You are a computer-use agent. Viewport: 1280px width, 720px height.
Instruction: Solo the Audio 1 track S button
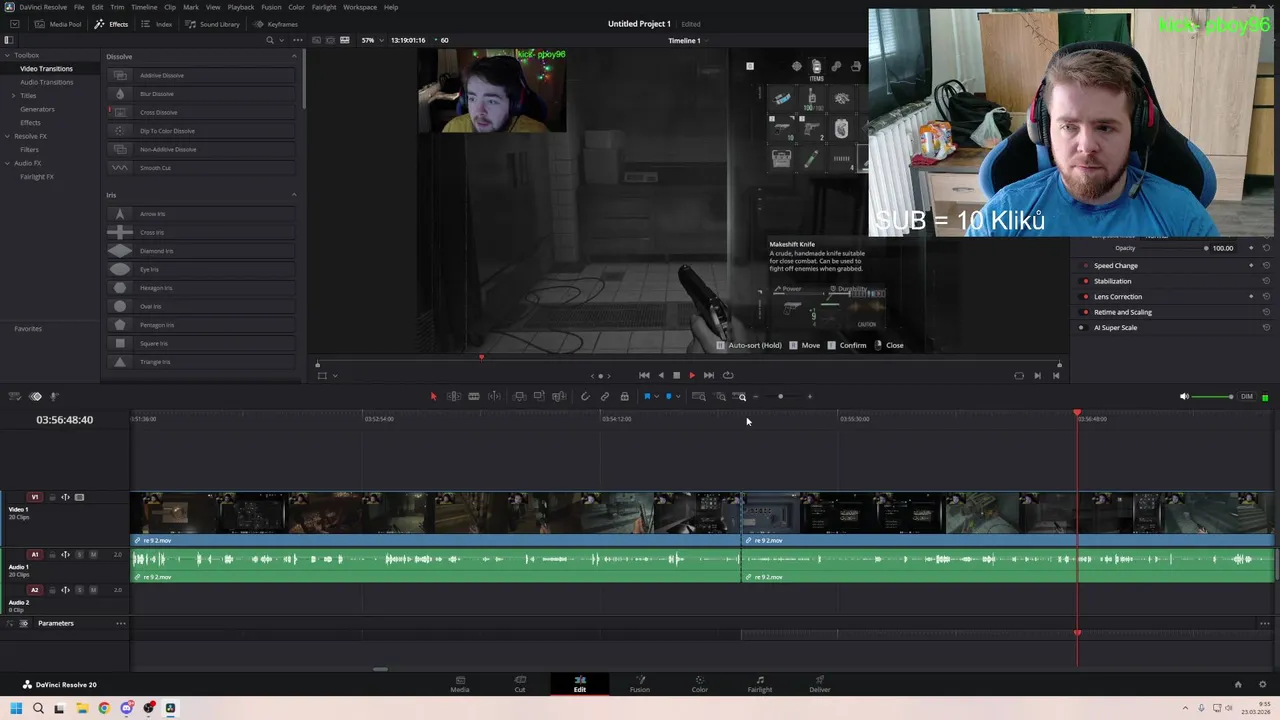coord(79,555)
